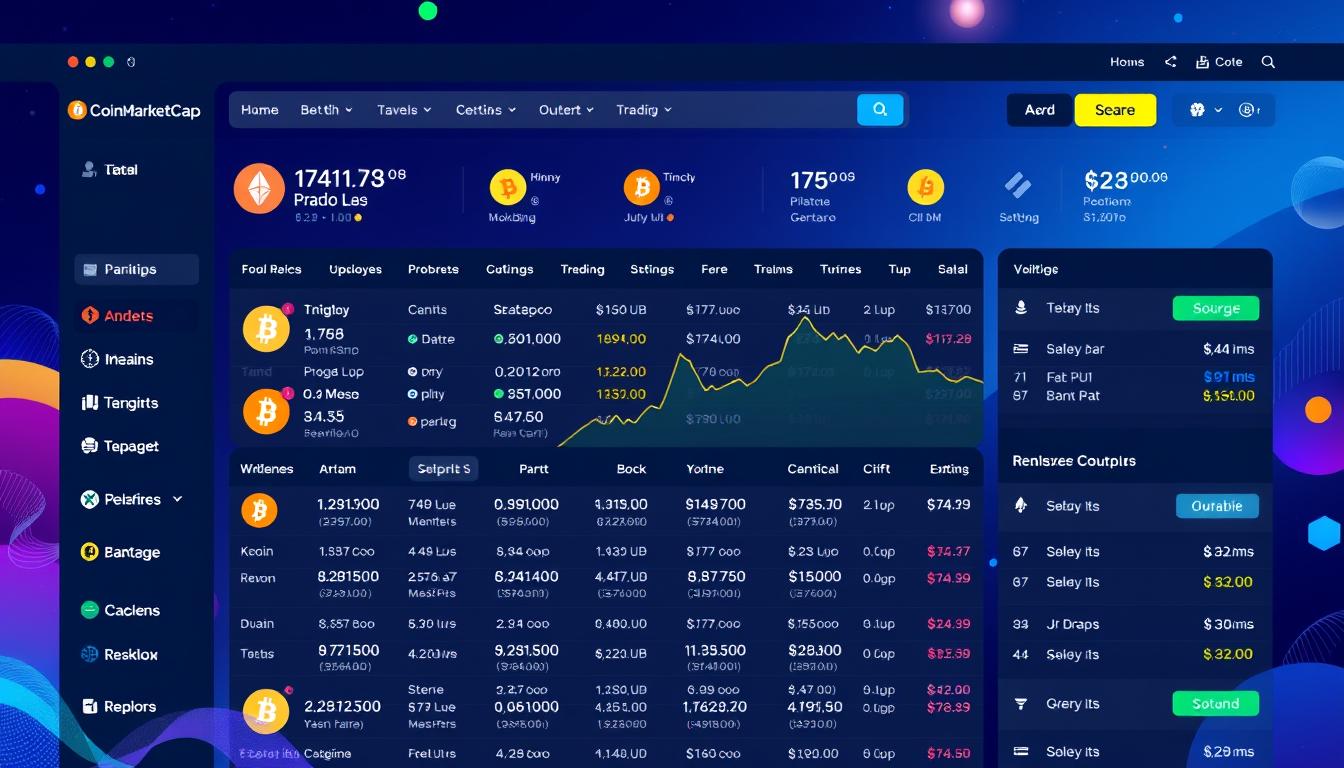Click the Bantage sidebar icon
The image size is (1344, 768).
click(88, 552)
